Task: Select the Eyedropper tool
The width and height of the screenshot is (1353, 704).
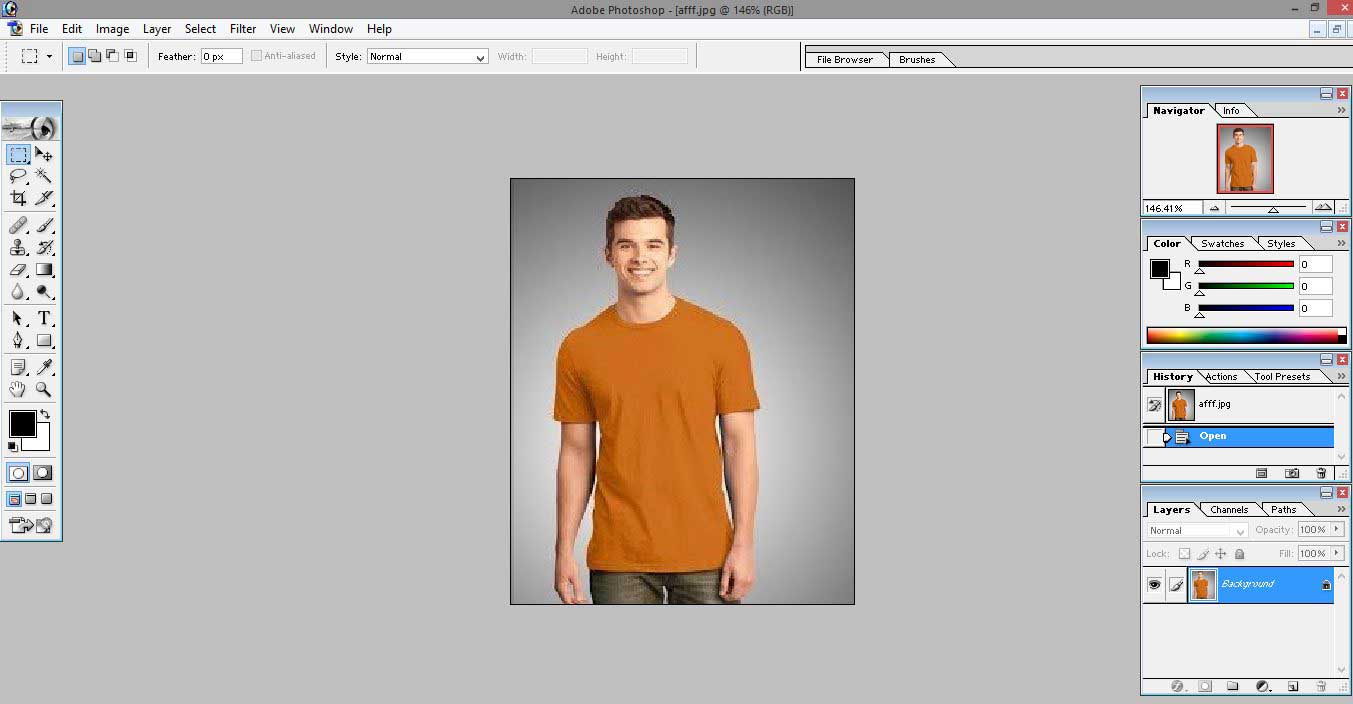Action: (44, 367)
